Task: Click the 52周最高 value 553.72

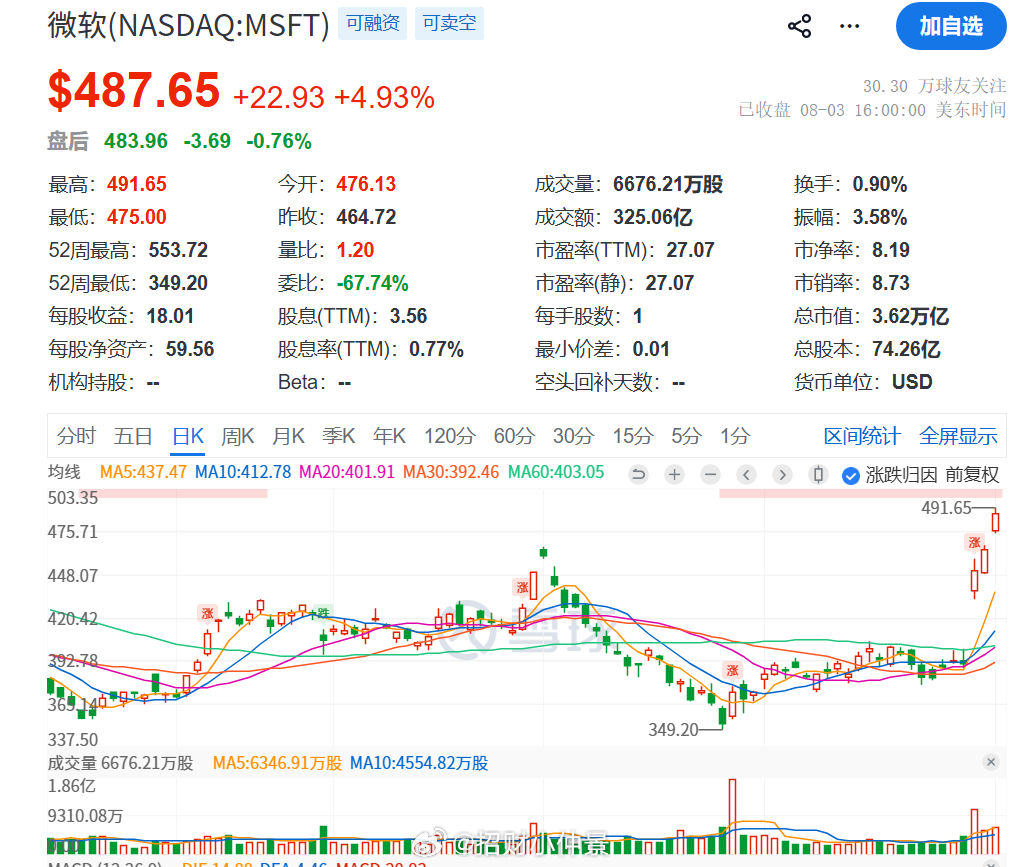Action: [x=178, y=250]
